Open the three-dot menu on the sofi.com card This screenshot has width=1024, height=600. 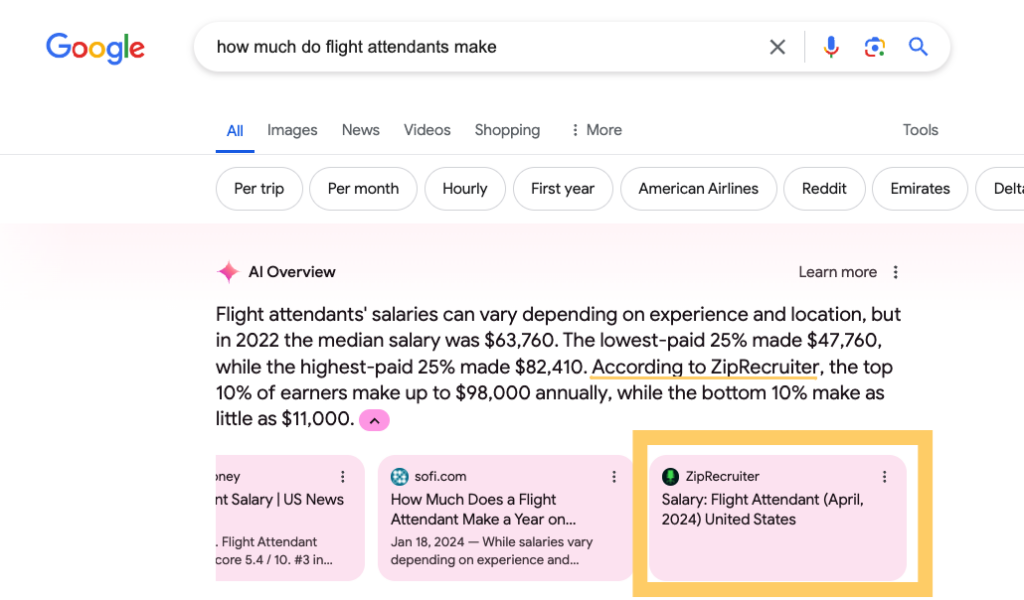[614, 476]
